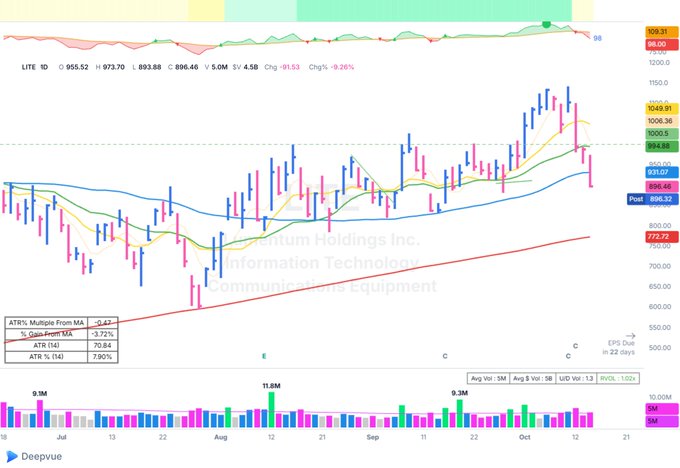This screenshot has height=468, width=680.
Task: Click the U/D Vol : 1.3 box
Action: (x=576, y=379)
